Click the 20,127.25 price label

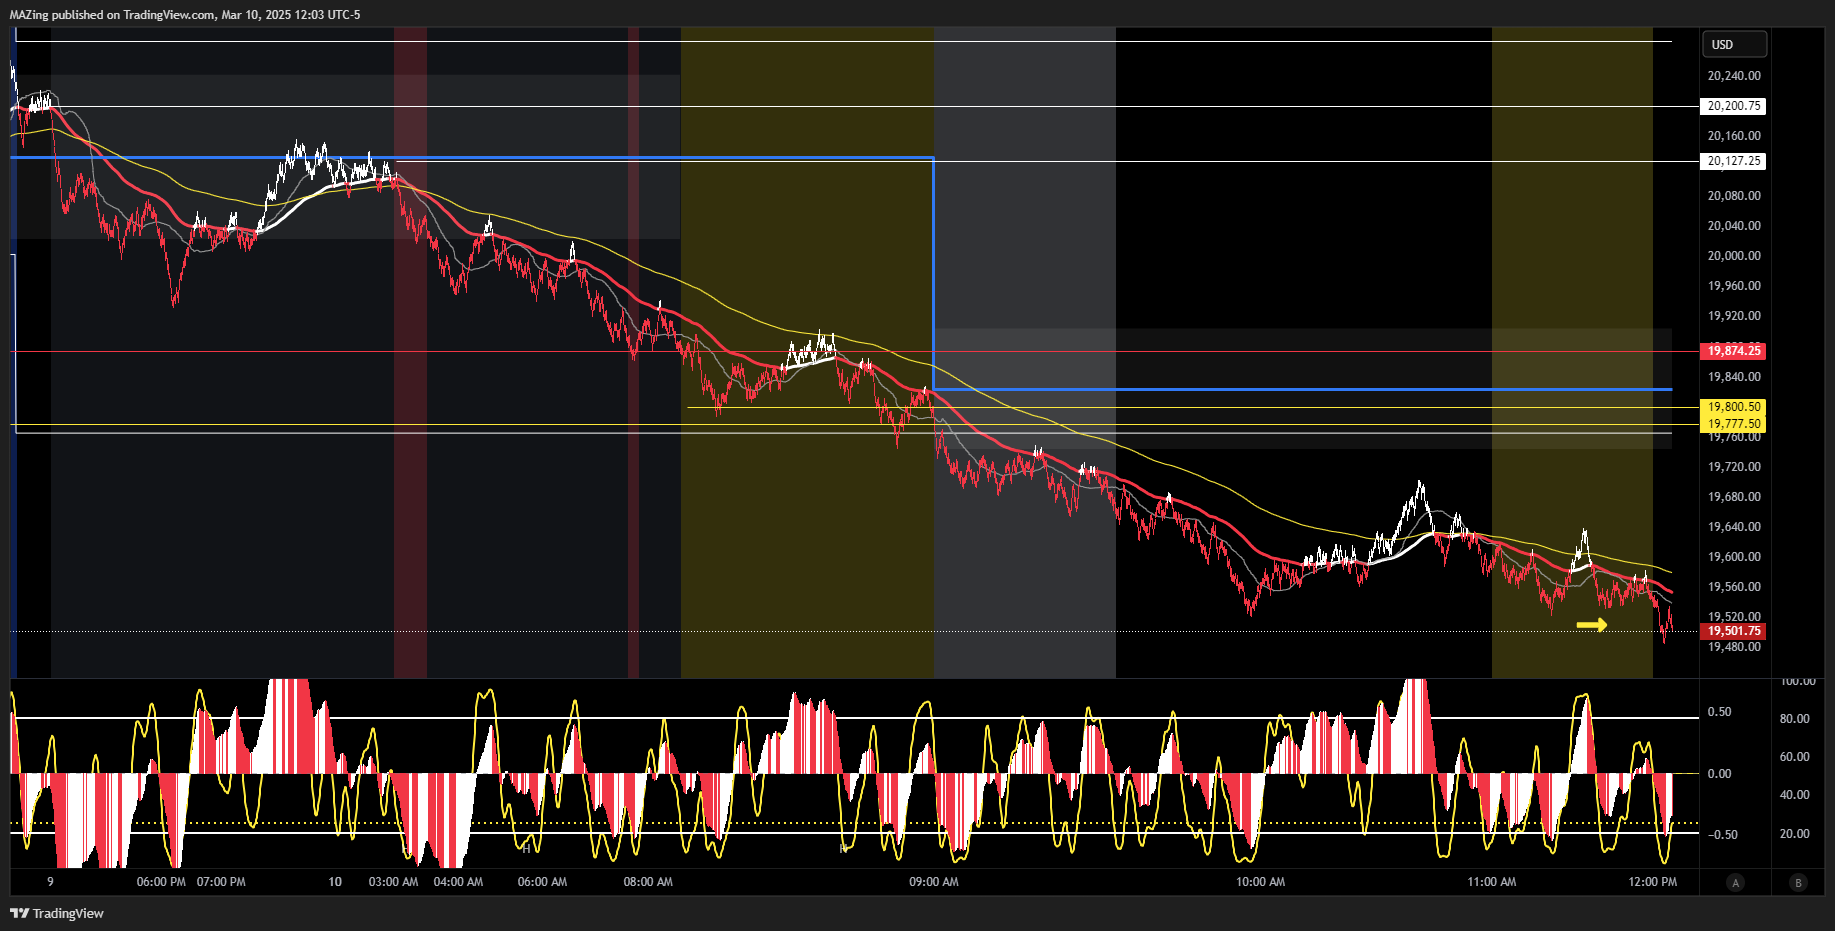pos(1733,161)
